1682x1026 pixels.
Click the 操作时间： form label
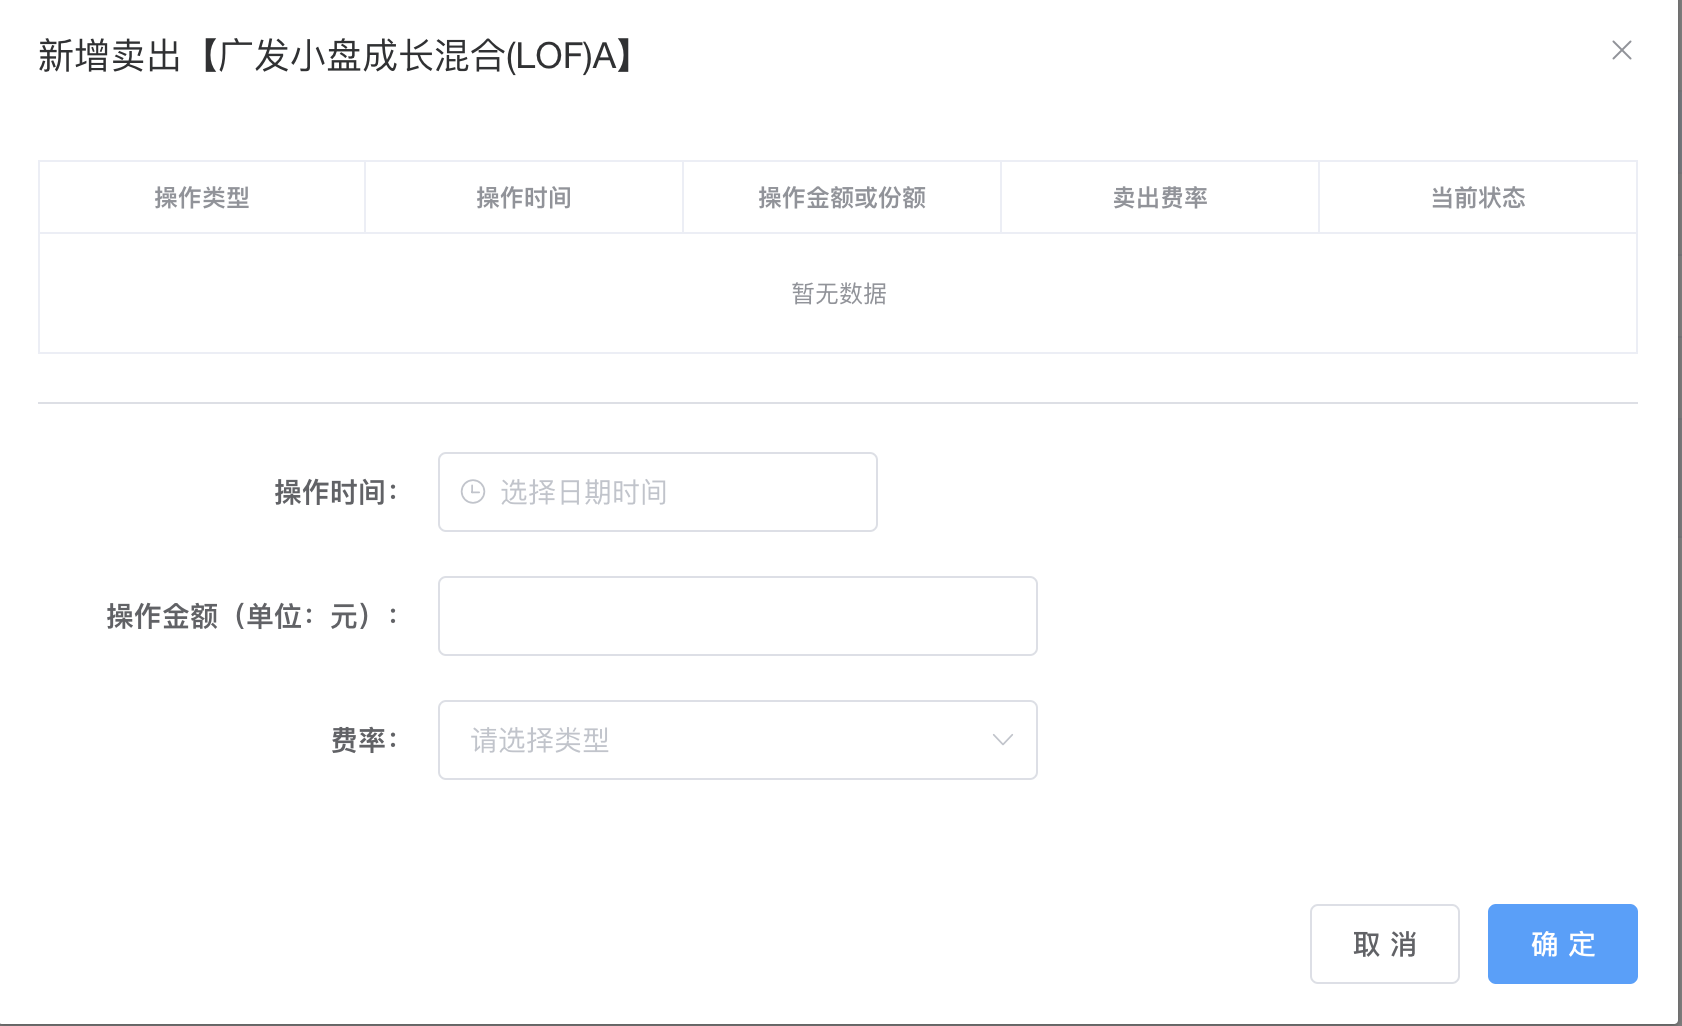(337, 492)
